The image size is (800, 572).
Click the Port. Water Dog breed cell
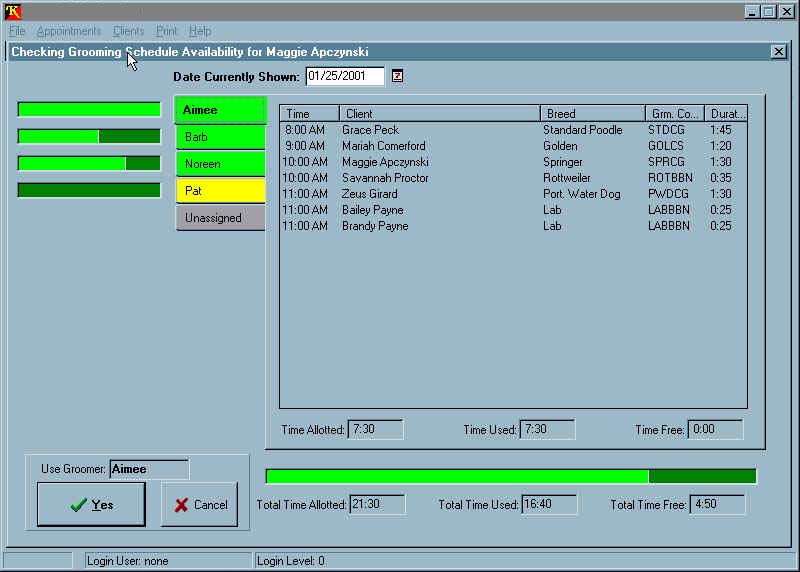582,194
